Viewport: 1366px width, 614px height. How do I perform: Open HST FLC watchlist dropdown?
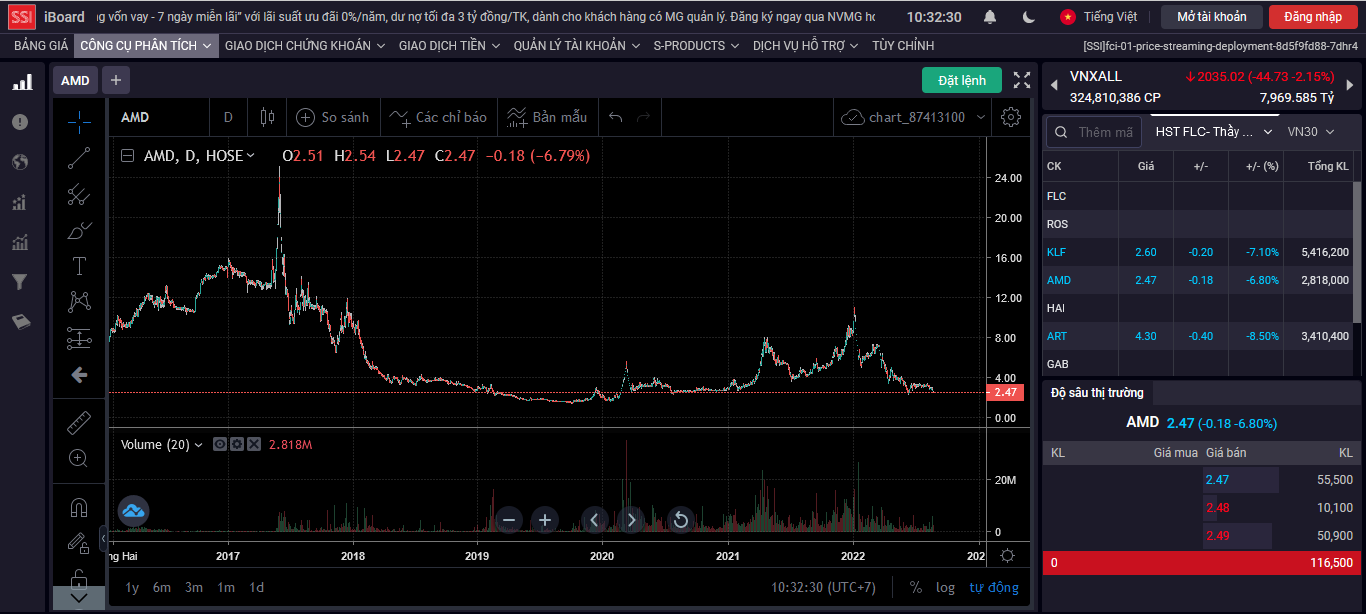click(1214, 131)
